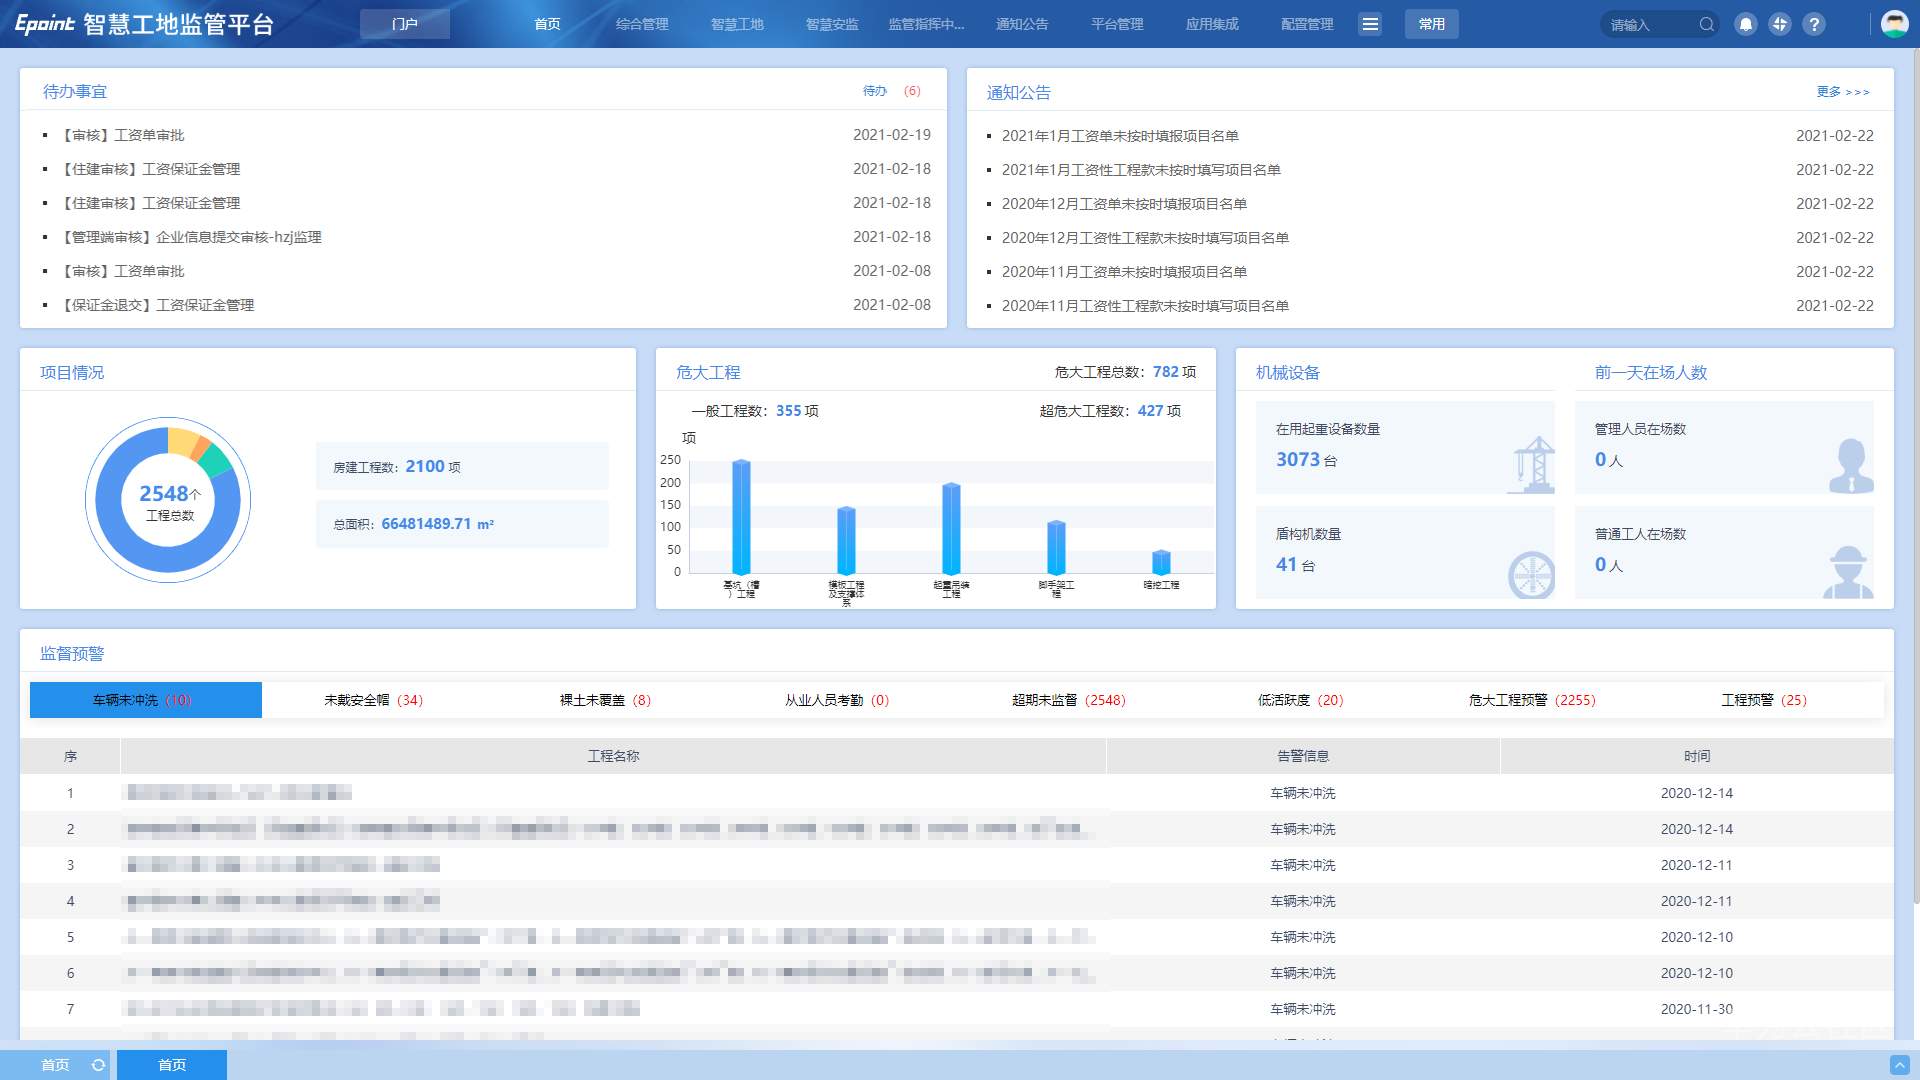
Task: Click the up-arrow icon in bottom-right corner
Action: click(x=1899, y=1065)
